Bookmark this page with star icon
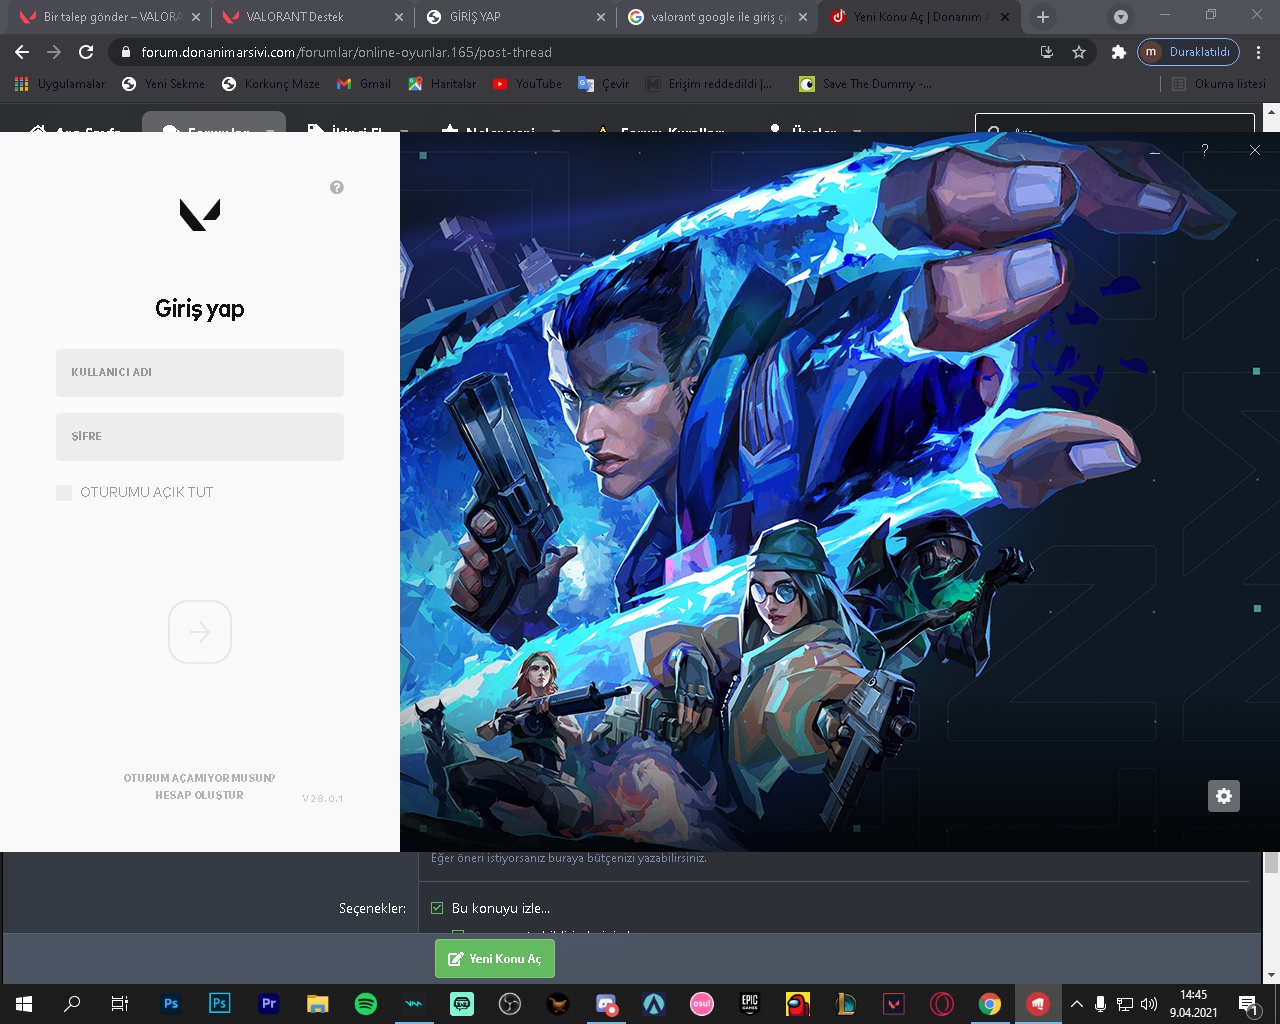Viewport: 1280px width, 1024px height. 1079,52
